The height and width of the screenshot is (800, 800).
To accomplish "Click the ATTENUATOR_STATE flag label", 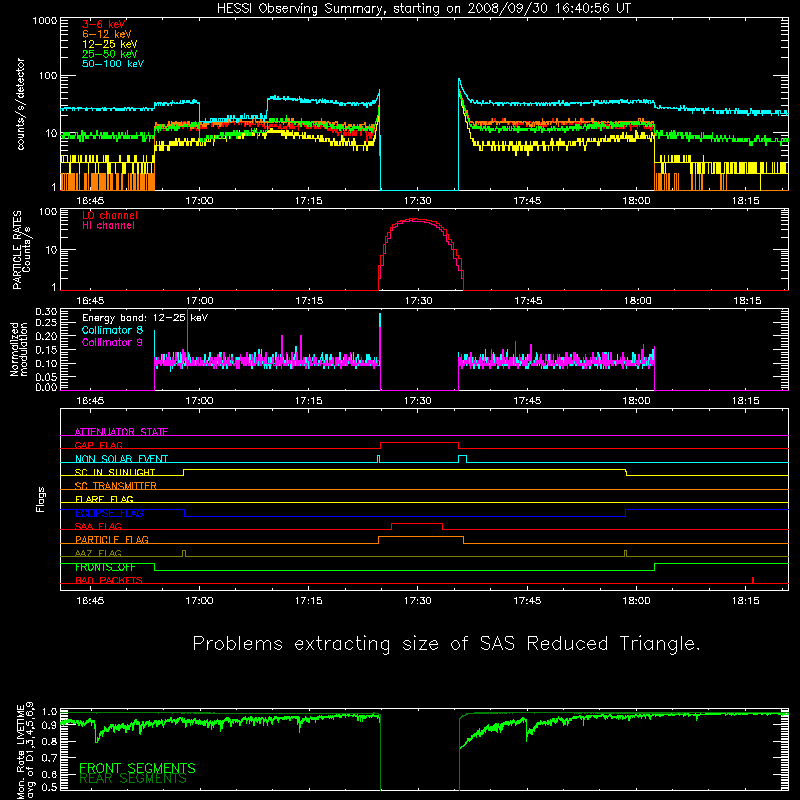I will 121,432.
